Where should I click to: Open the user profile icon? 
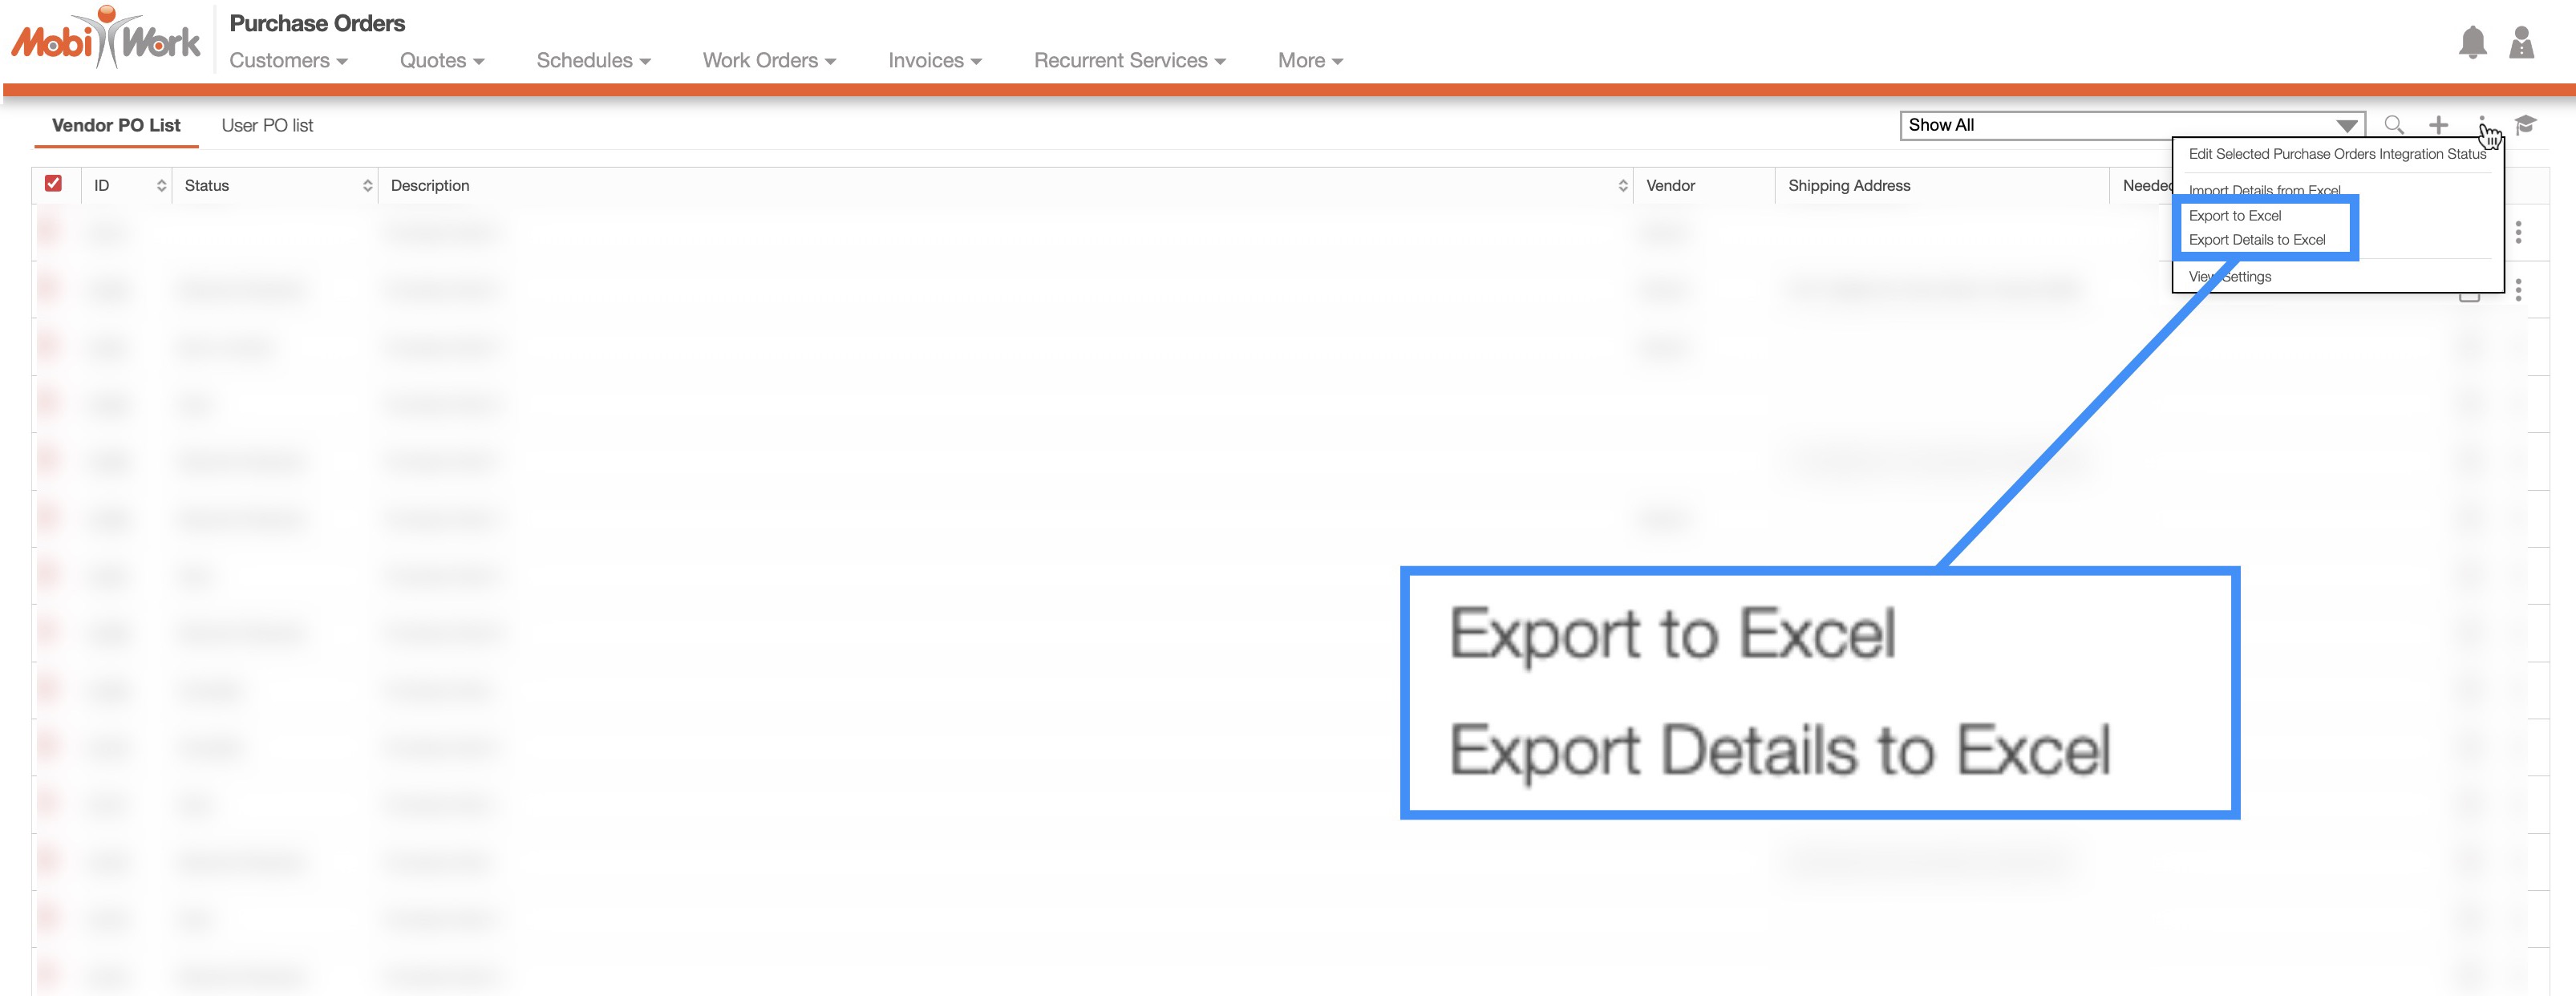click(2521, 43)
